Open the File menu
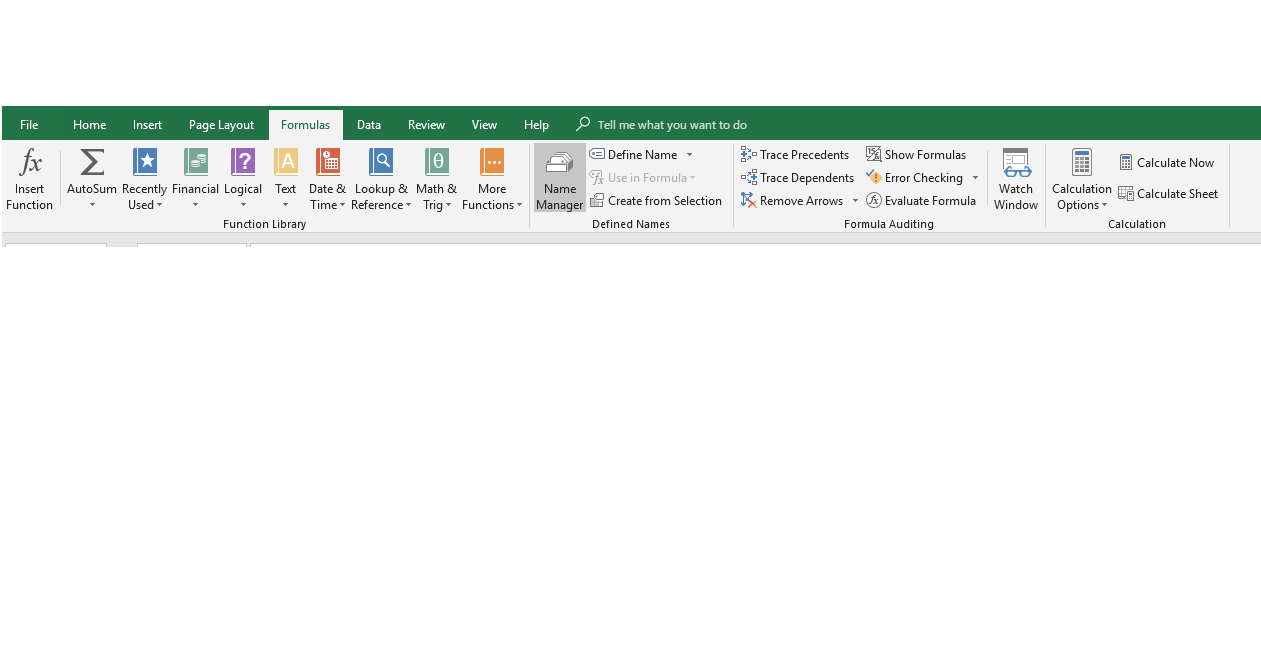1261x648 pixels. pos(29,124)
